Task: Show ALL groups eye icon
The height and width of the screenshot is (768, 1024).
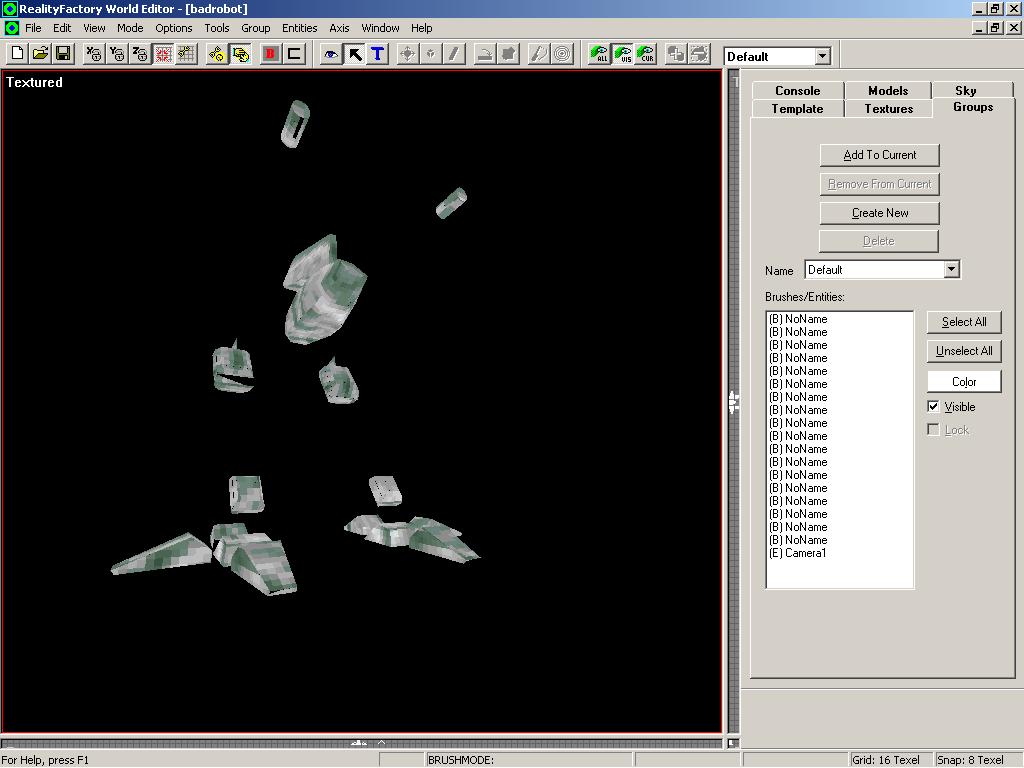Action: pyautogui.click(x=600, y=54)
